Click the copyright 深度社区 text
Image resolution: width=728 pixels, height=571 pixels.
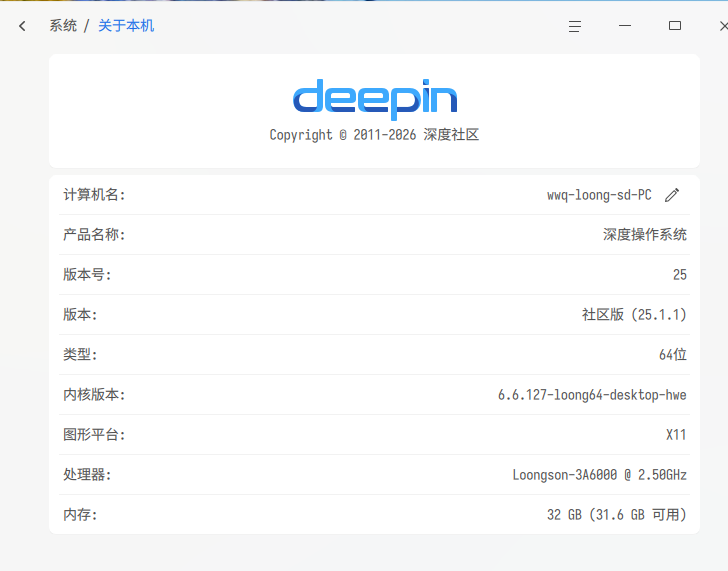point(451,135)
